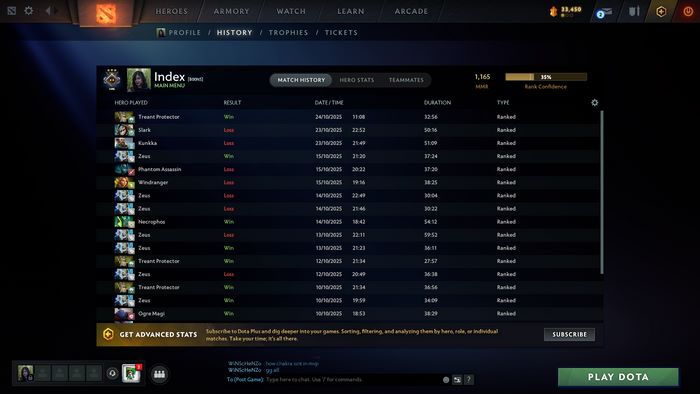Switch to the TEAMMATES pill tab
Screen dimensions: 700x394
[x=406, y=80]
